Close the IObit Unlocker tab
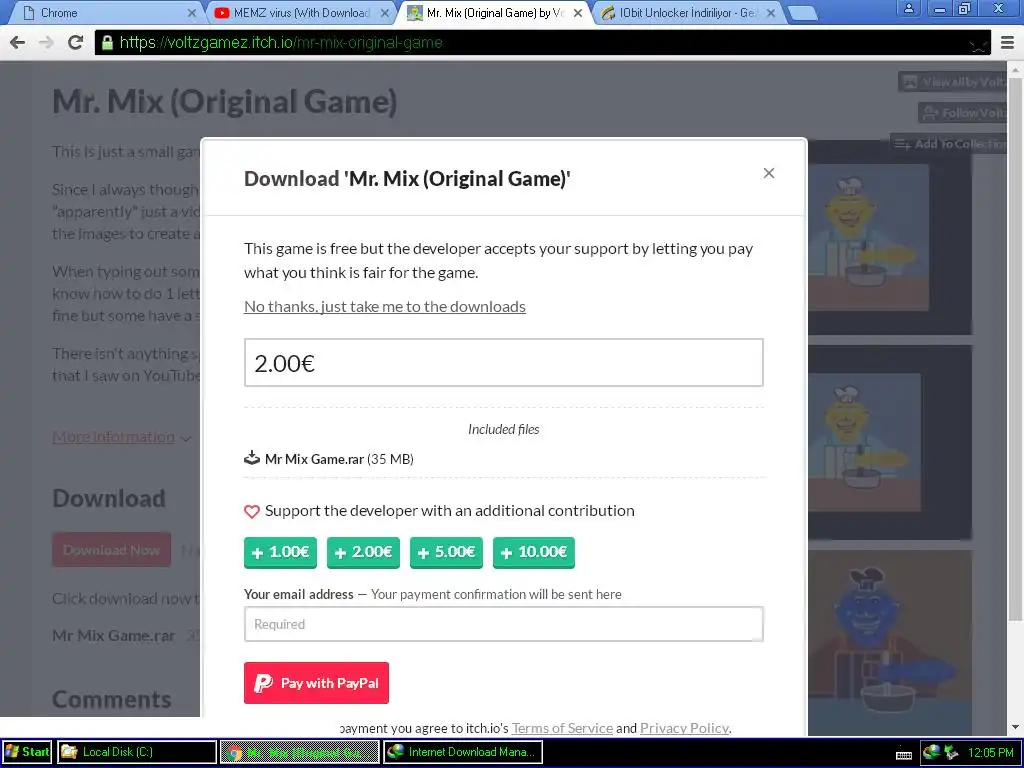 click(771, 12)
